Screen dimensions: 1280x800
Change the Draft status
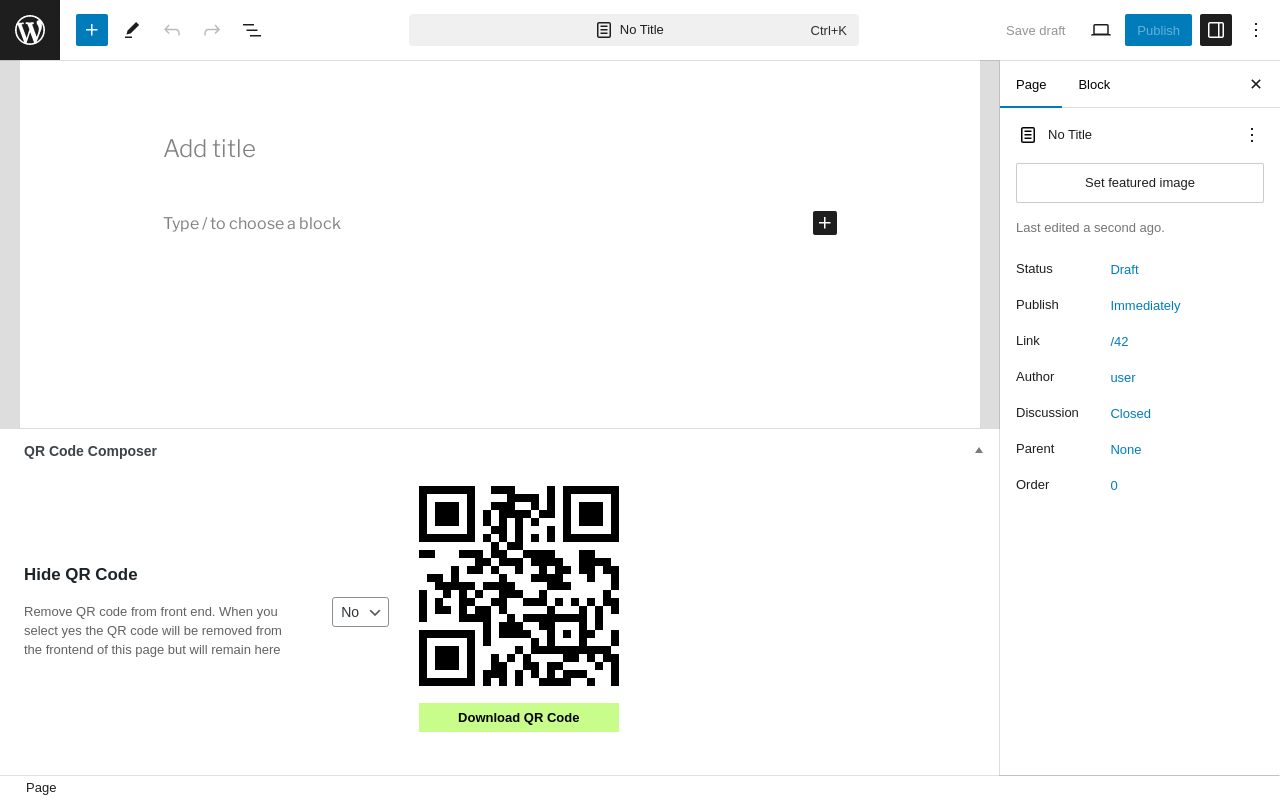pyautogui.click(x=1124, y=269)
